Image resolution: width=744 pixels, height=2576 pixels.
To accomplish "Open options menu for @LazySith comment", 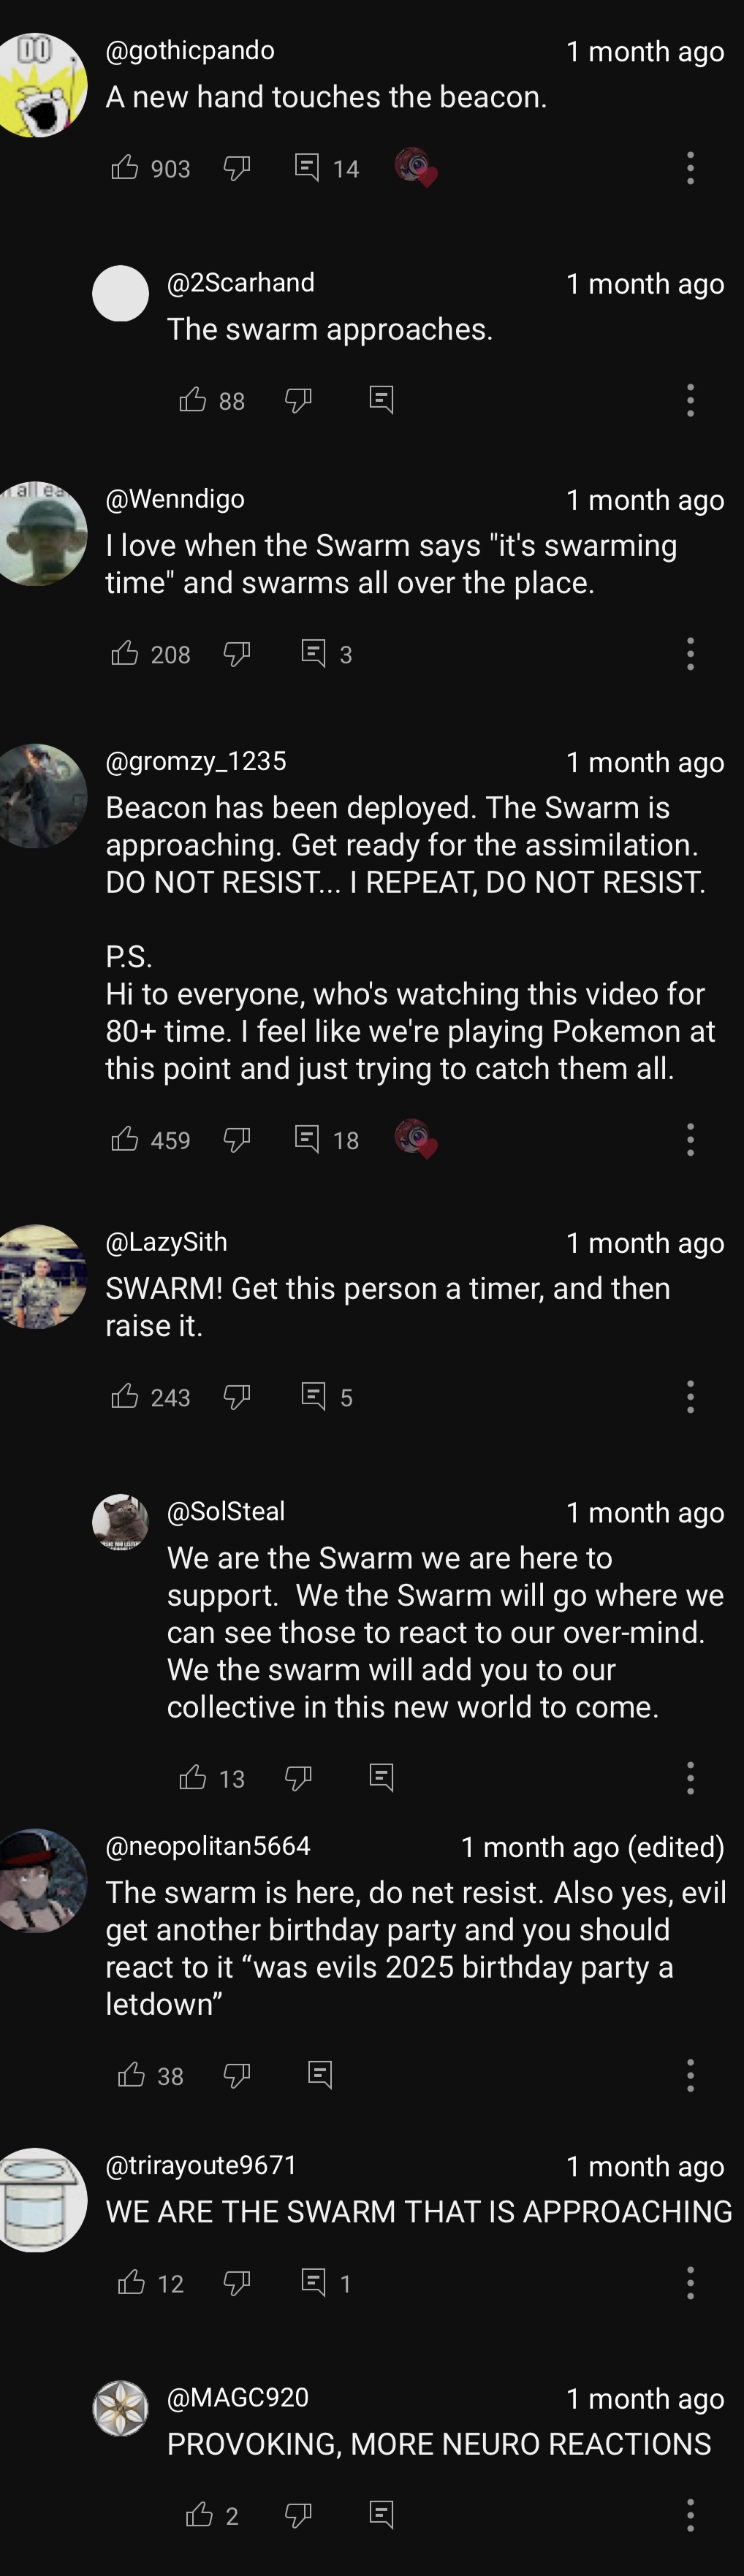I will (690, 1396).
